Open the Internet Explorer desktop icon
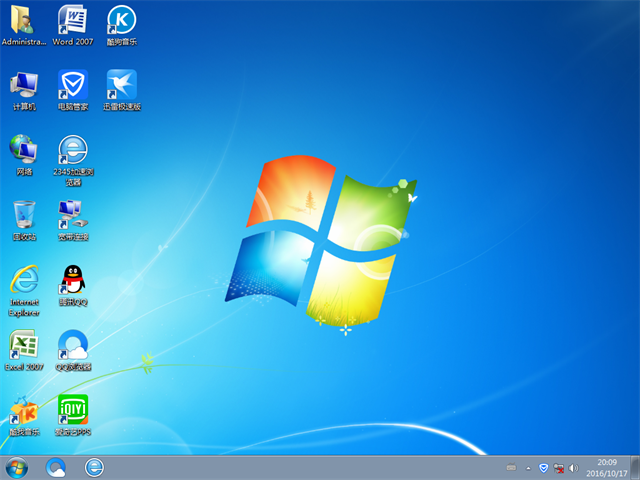The height and width of the screenshot is (480, 640). (x=23, y=280)
